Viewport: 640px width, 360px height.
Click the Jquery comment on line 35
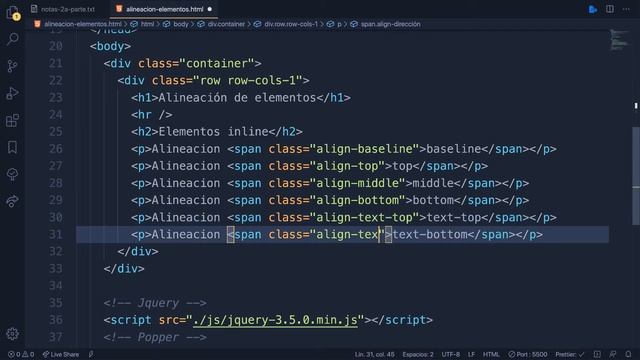[155, 303]
